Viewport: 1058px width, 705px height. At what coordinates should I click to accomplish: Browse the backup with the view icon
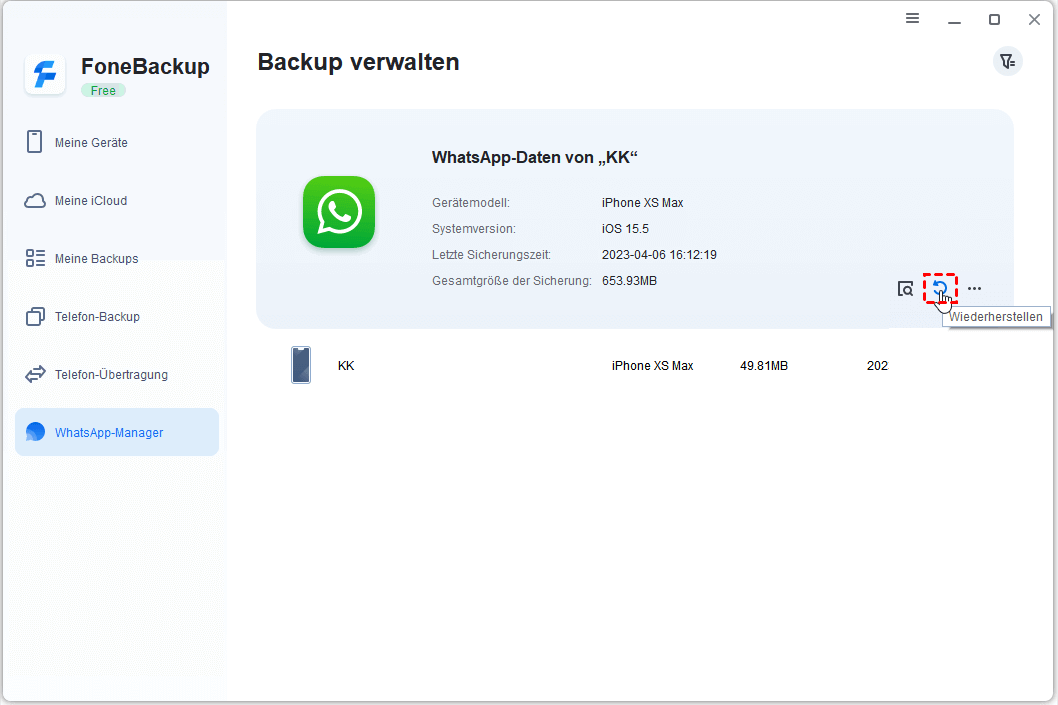click(906, 289)
